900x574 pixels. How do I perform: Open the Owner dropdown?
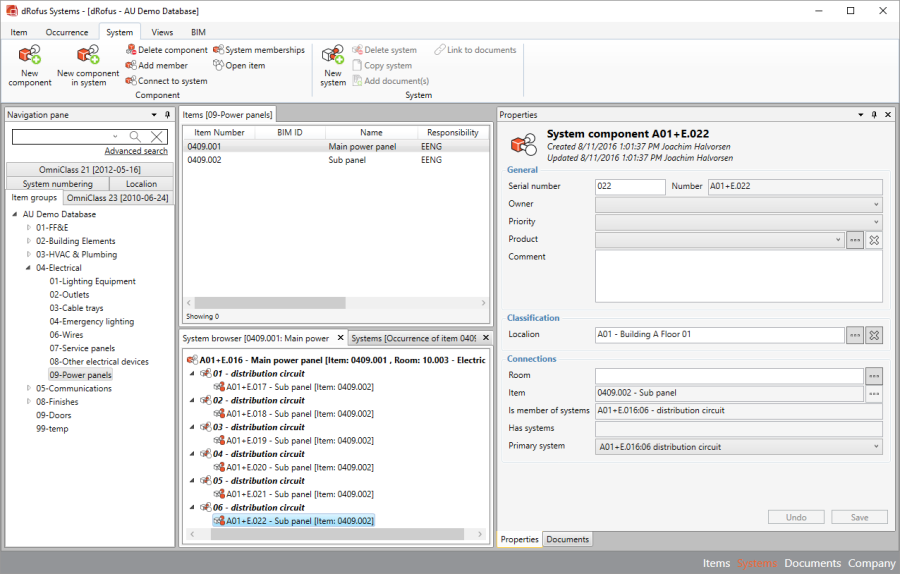pos(875,204)
